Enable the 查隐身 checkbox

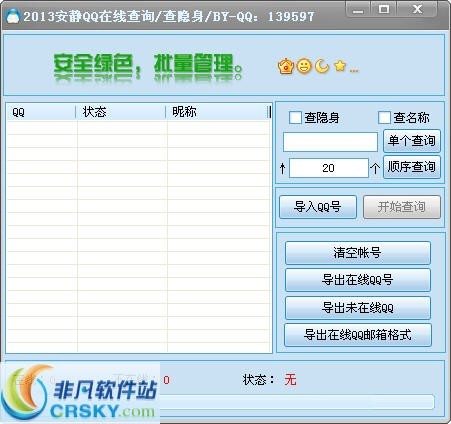(x=295, y=118)
